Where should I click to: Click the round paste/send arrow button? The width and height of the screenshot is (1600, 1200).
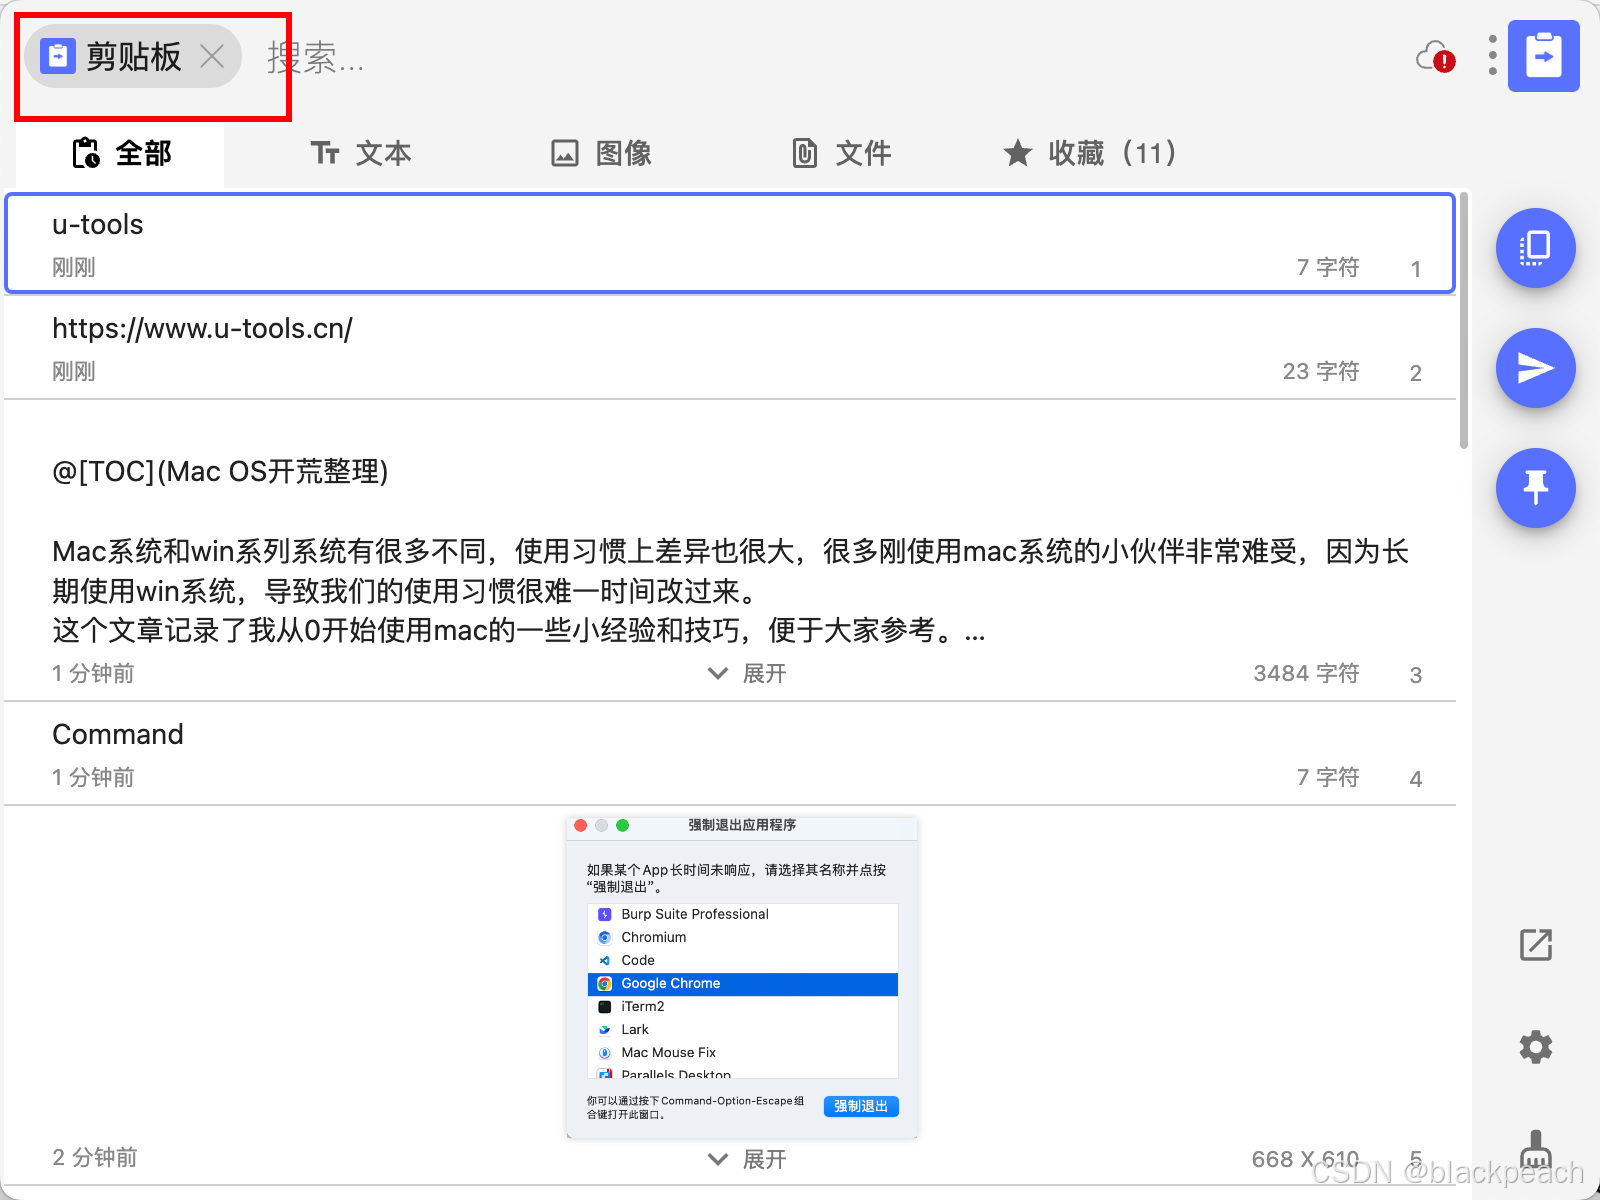[x=1535, y=368]
